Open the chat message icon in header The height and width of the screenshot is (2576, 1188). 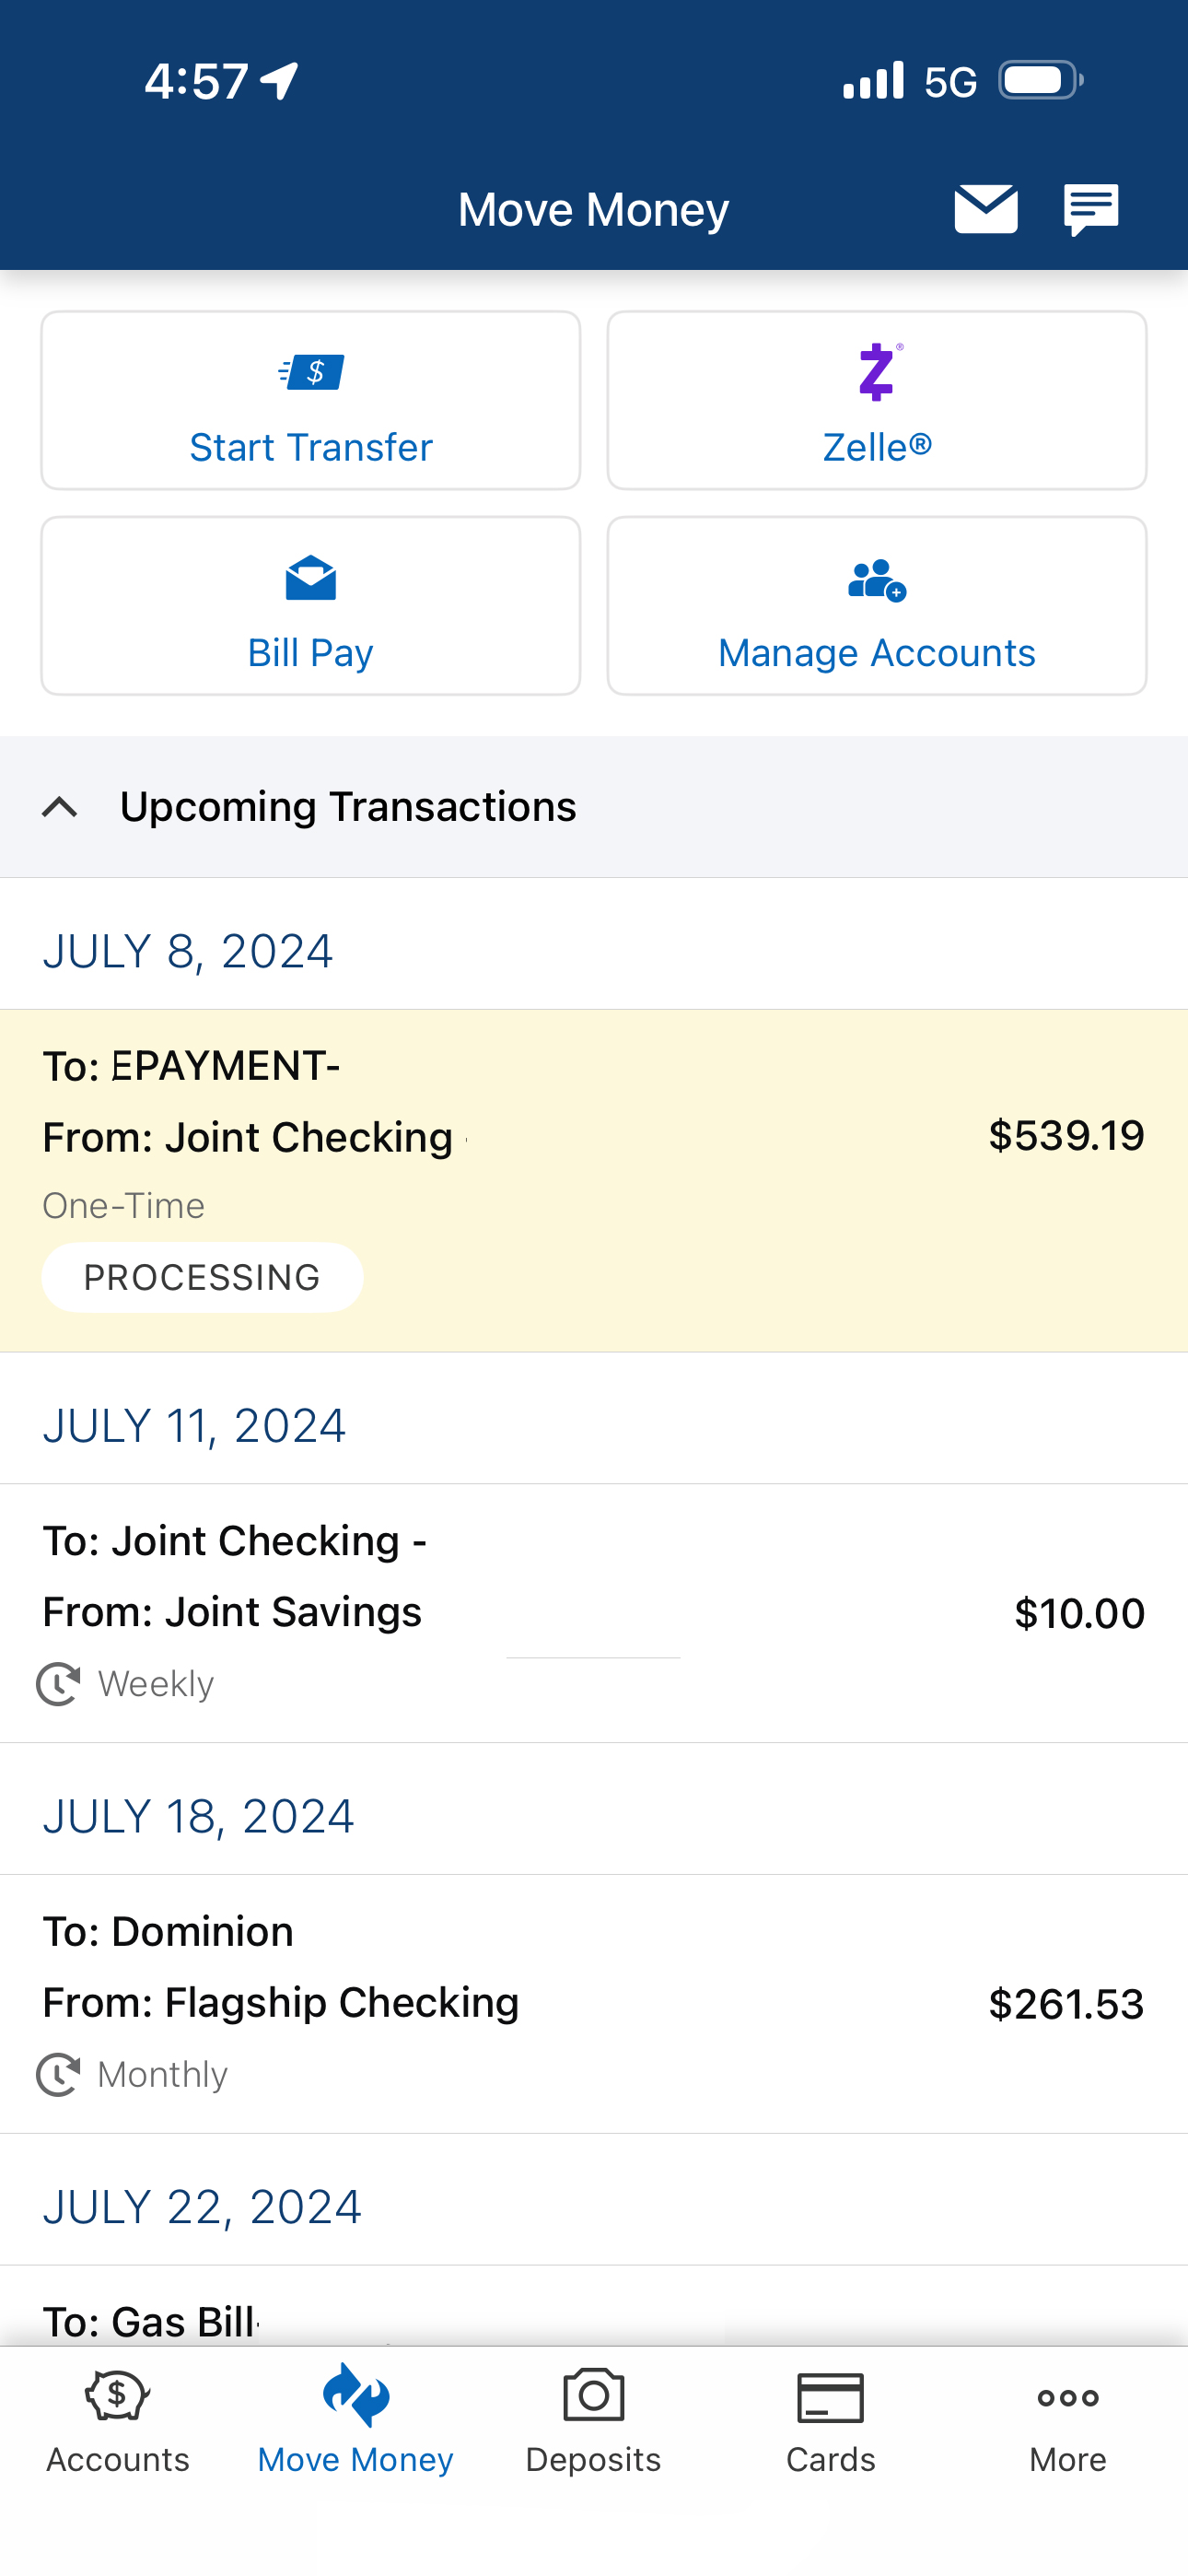[1091, 209]
